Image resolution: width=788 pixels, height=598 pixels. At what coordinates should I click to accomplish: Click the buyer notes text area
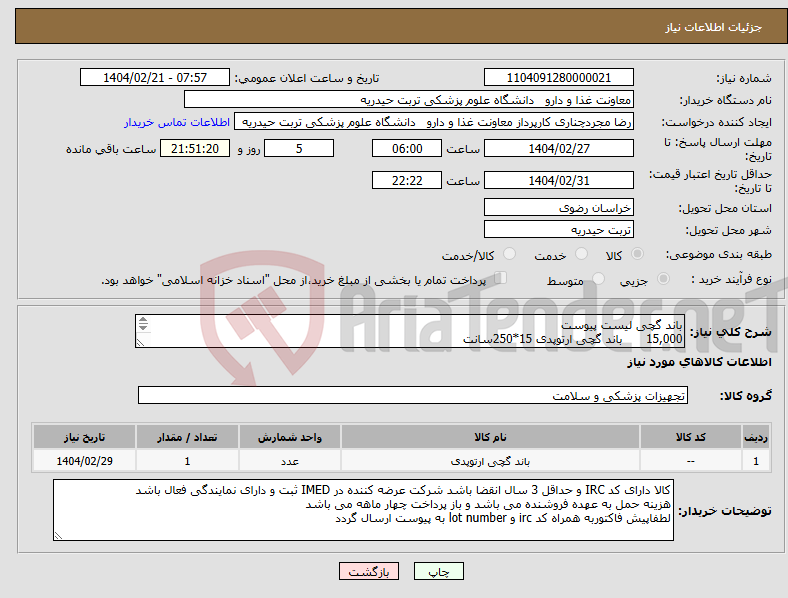[363, 510]
